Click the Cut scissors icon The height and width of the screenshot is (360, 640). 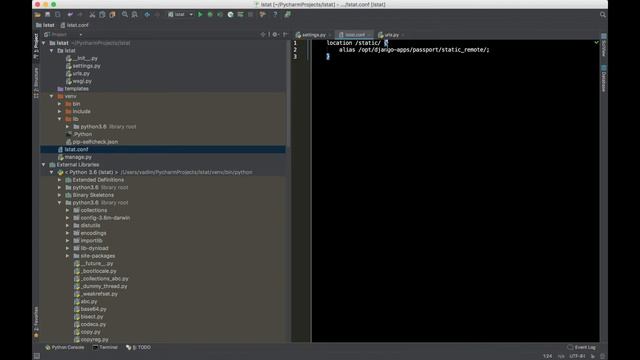(x=92, y=14)
